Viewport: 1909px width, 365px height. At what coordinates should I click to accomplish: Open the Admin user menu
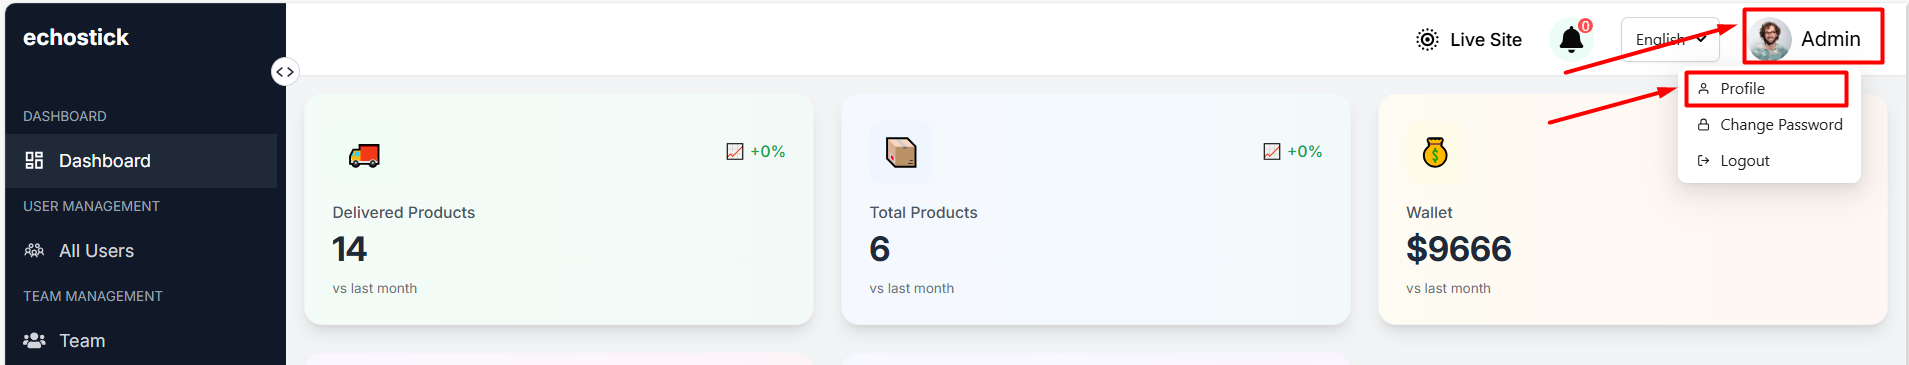[1813, 38]
